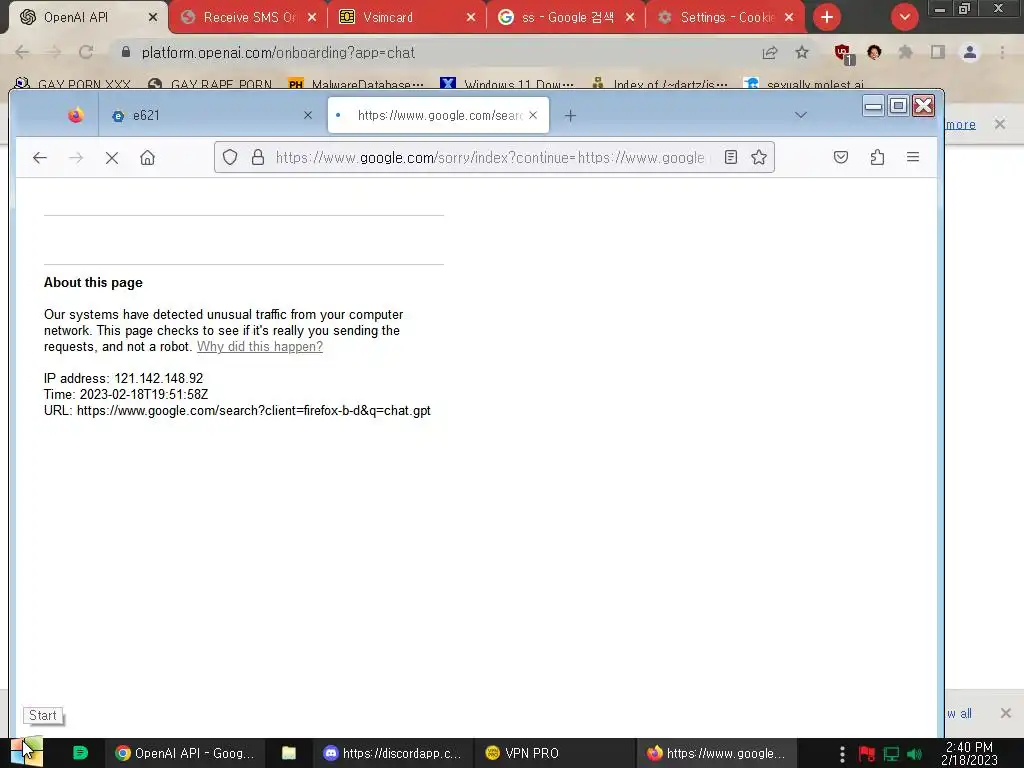Reload page in Chrome
The width and height of the screenshot is (1024, 768).
(86, 52)
